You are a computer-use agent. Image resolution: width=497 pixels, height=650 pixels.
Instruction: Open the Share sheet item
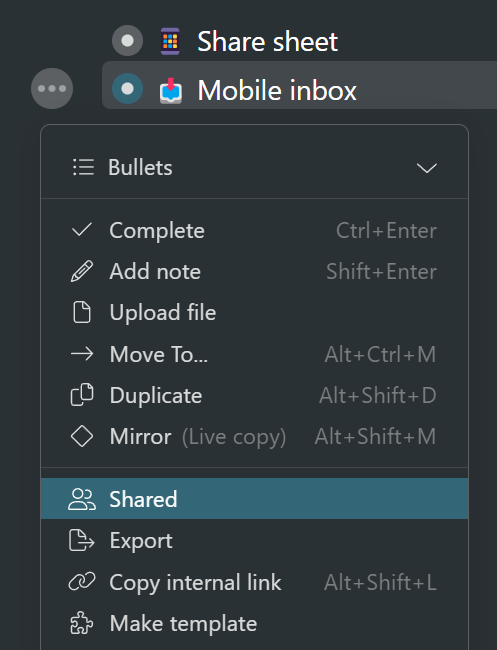(x=267, y=41)
